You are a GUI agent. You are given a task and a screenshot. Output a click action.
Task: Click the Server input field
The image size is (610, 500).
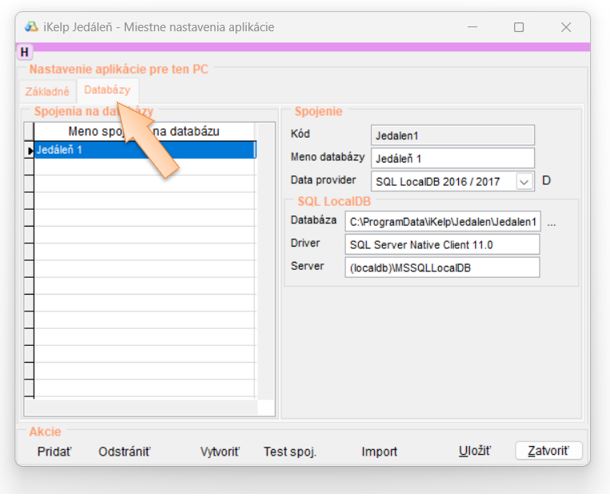[x=442, y=268]
